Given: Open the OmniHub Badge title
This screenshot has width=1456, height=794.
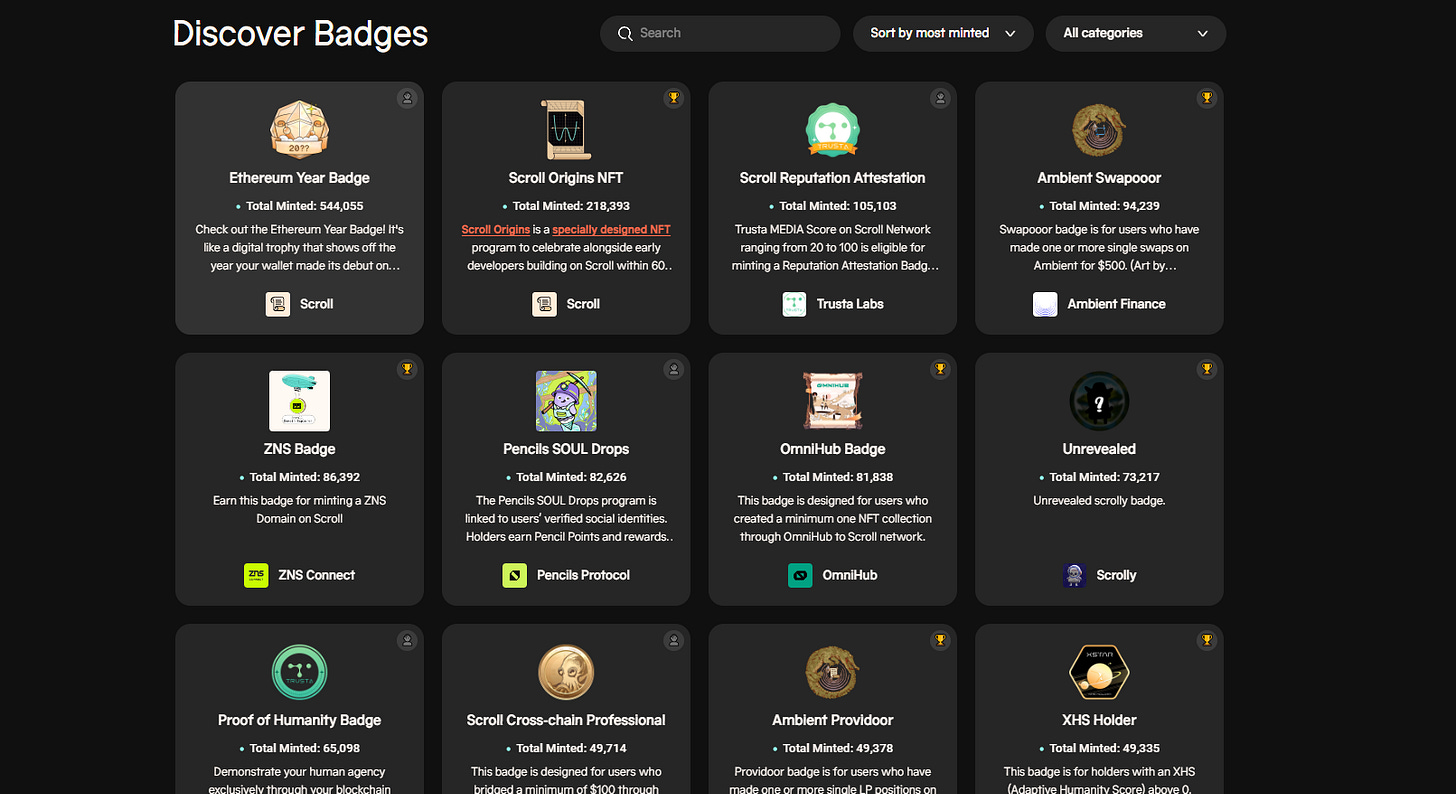Looking at the screenshot, I should [832, 449].
